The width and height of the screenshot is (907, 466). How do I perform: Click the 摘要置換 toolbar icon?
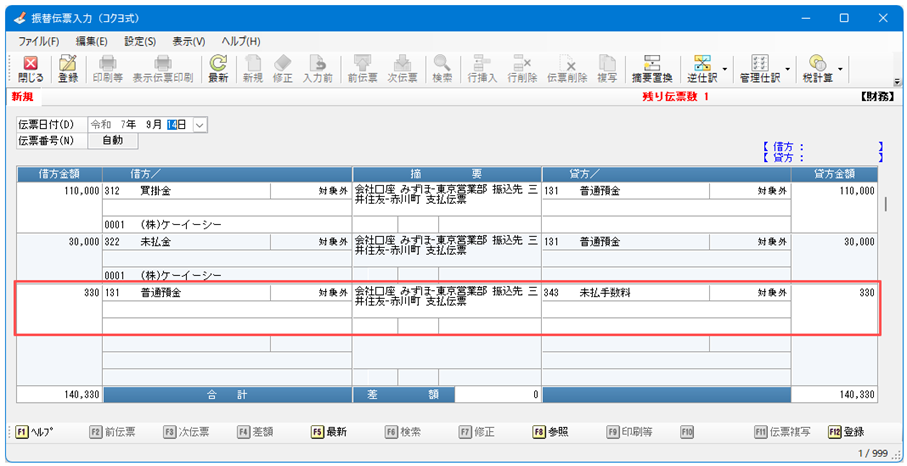click(652, 68)
